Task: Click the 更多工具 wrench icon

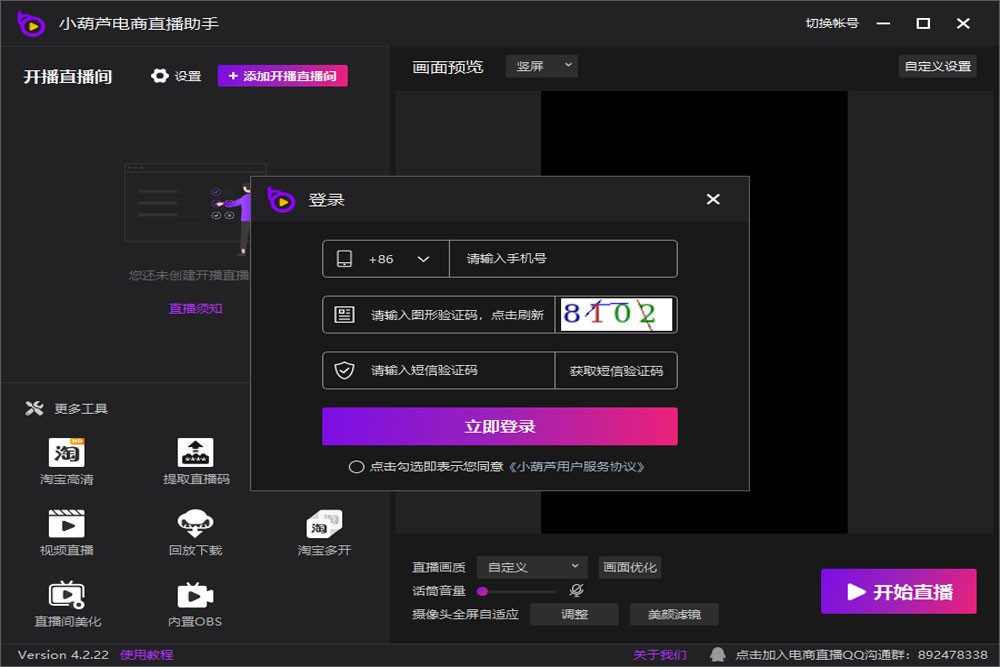Action: [x=34, y=408]
